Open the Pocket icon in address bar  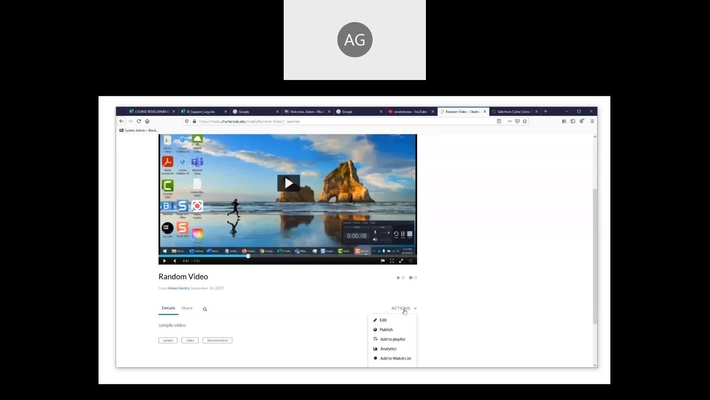click(517, 121)
